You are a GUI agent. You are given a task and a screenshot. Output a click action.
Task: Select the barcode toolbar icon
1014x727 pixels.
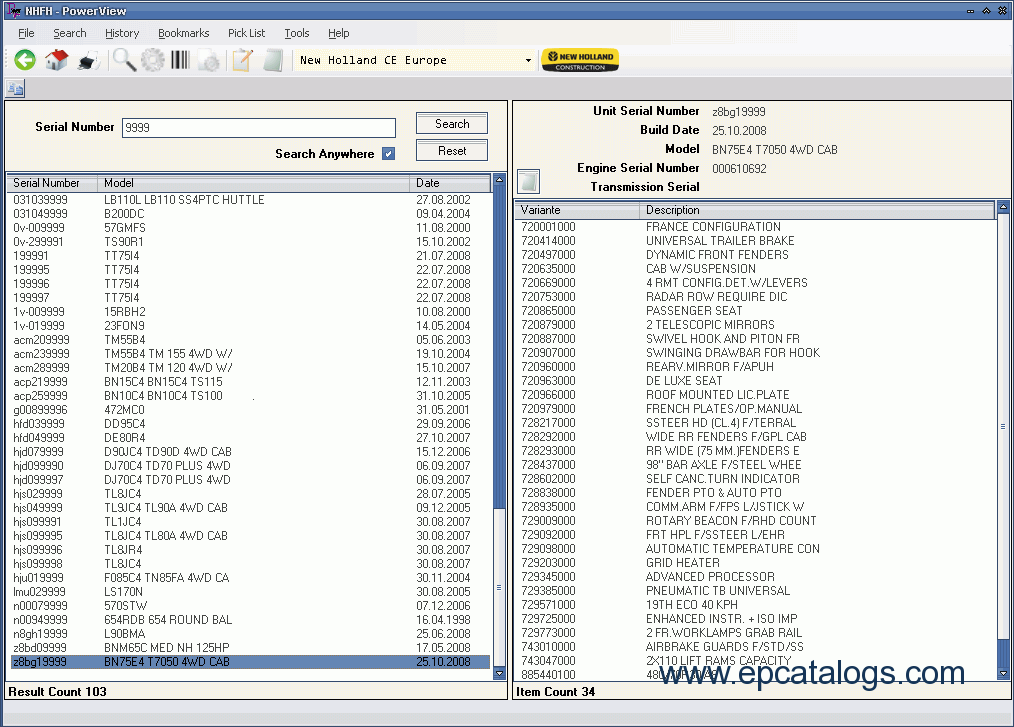[180, 60]
